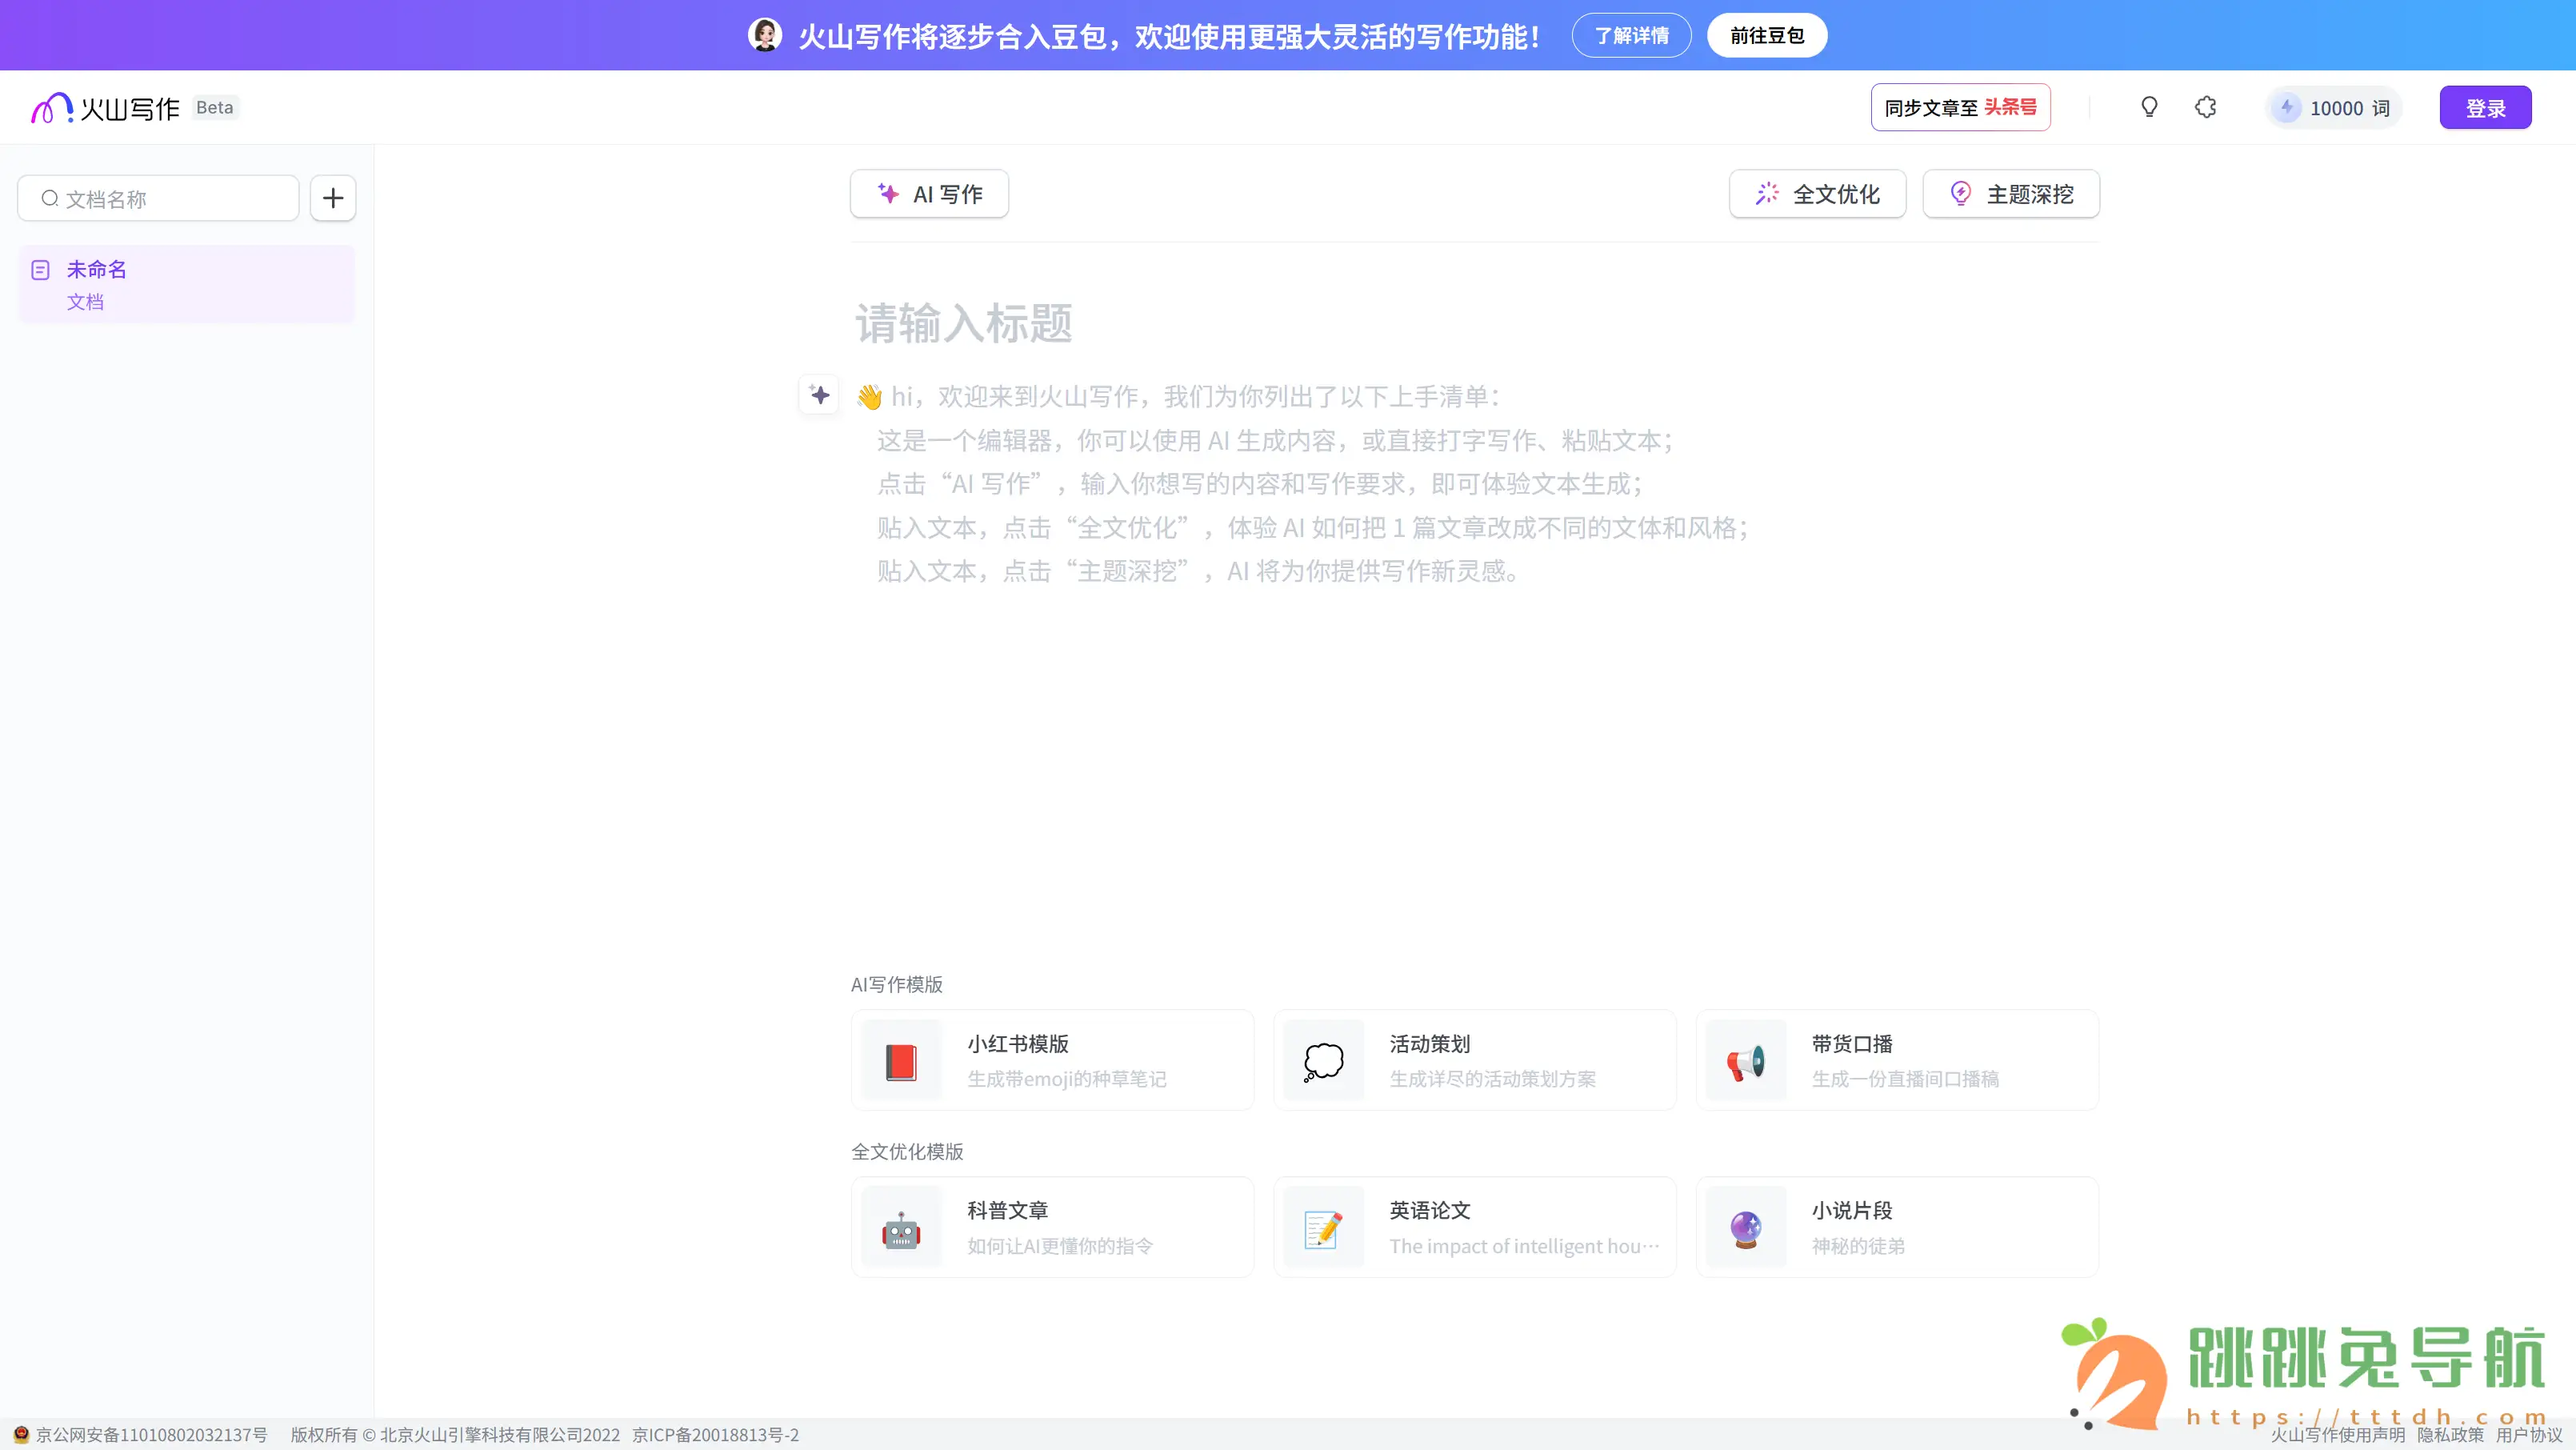This screenshot has width=2576, height=1450.
Task: Click the 文档名称 search field
Action: coord(158,198)
